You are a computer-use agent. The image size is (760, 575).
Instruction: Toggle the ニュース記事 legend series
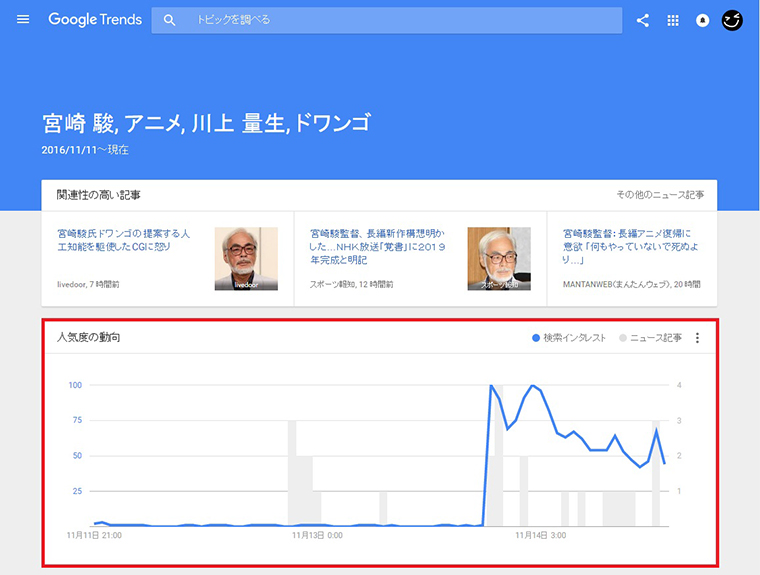pyautogui.click(x=650, y=338)
